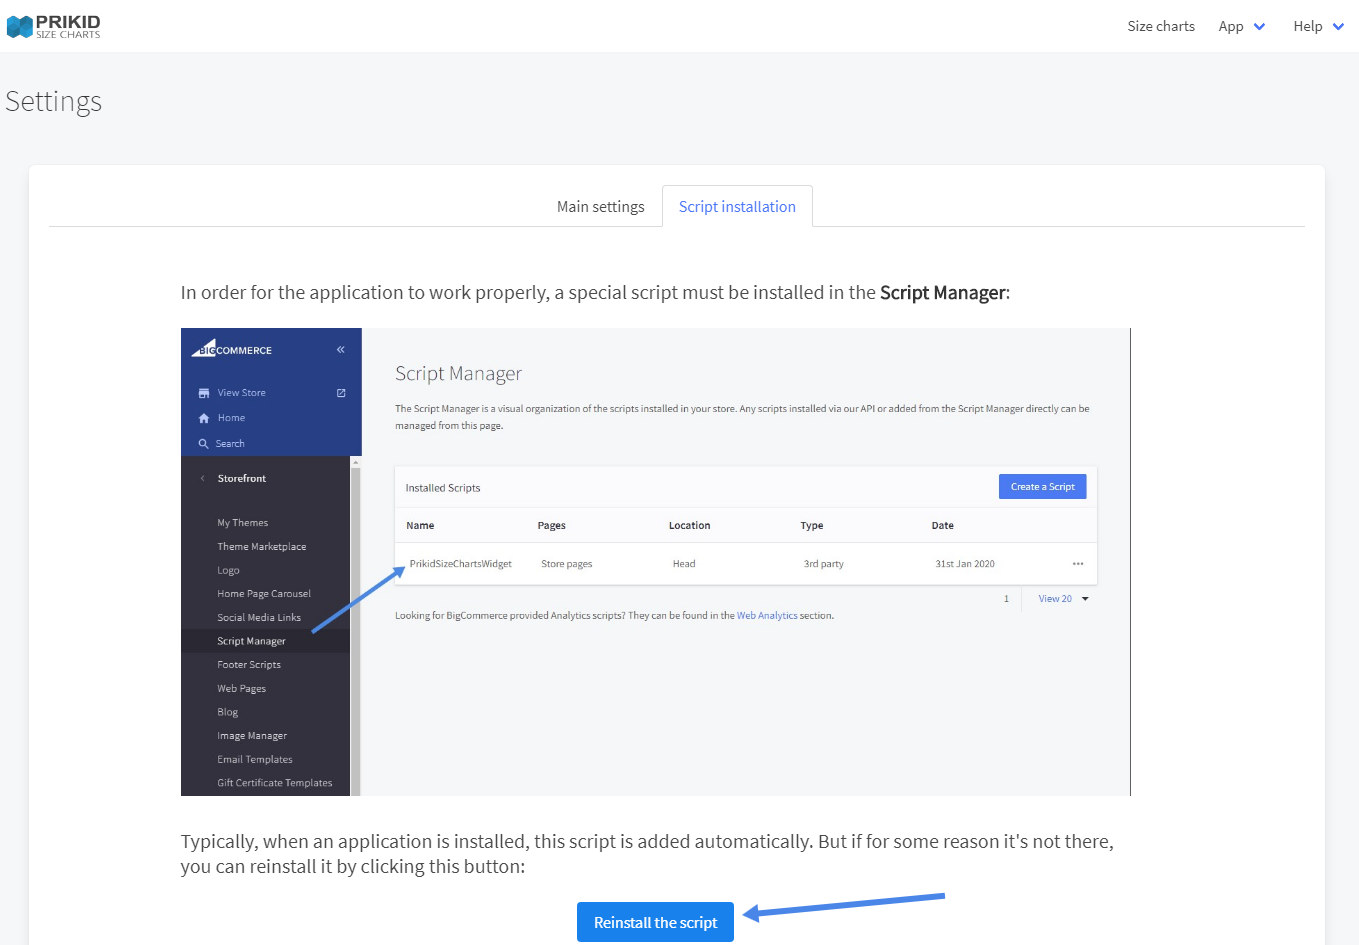Click the Home Page Carousel entry
Screen dimensions: 1359x945
click(x=264, y=594)
